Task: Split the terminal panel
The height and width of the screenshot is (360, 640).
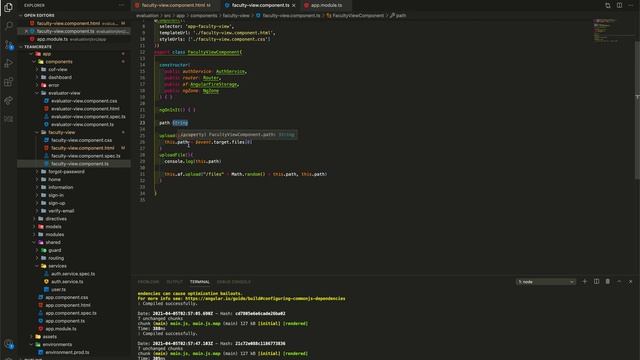Action: click(x=596, y=282)
